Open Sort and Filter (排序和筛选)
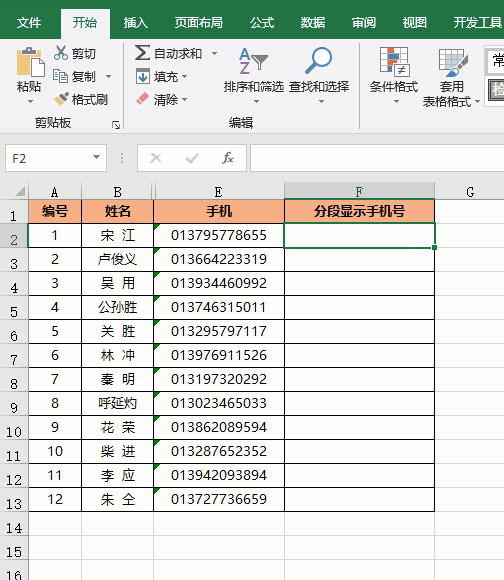 pyautogui.click(x=253, y=75)
